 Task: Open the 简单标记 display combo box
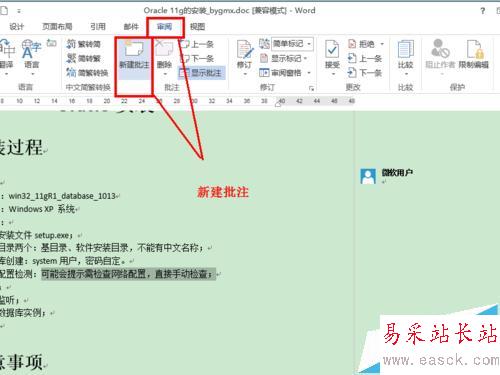(x=292, y=44)
